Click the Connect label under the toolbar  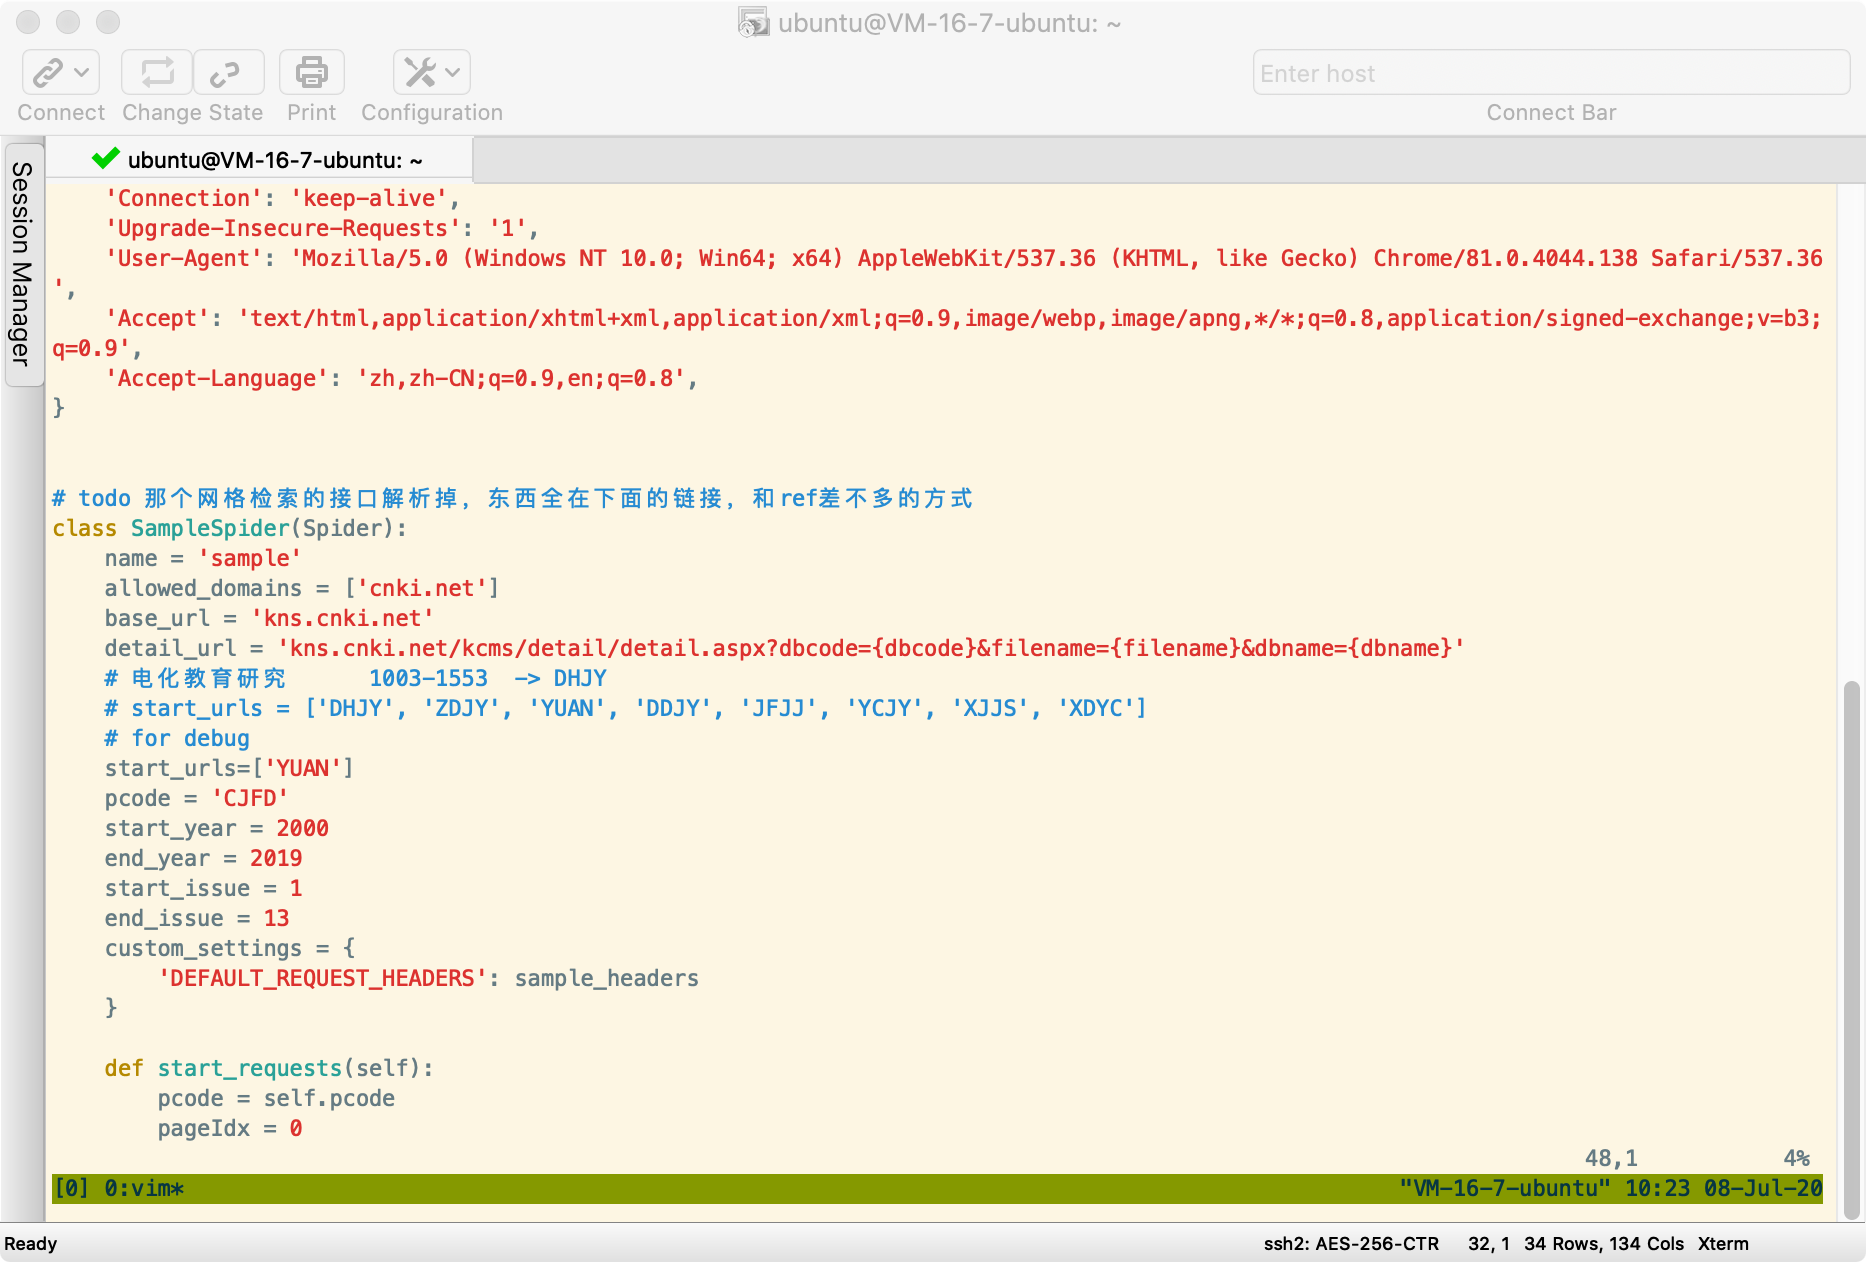tap(61, 113)
